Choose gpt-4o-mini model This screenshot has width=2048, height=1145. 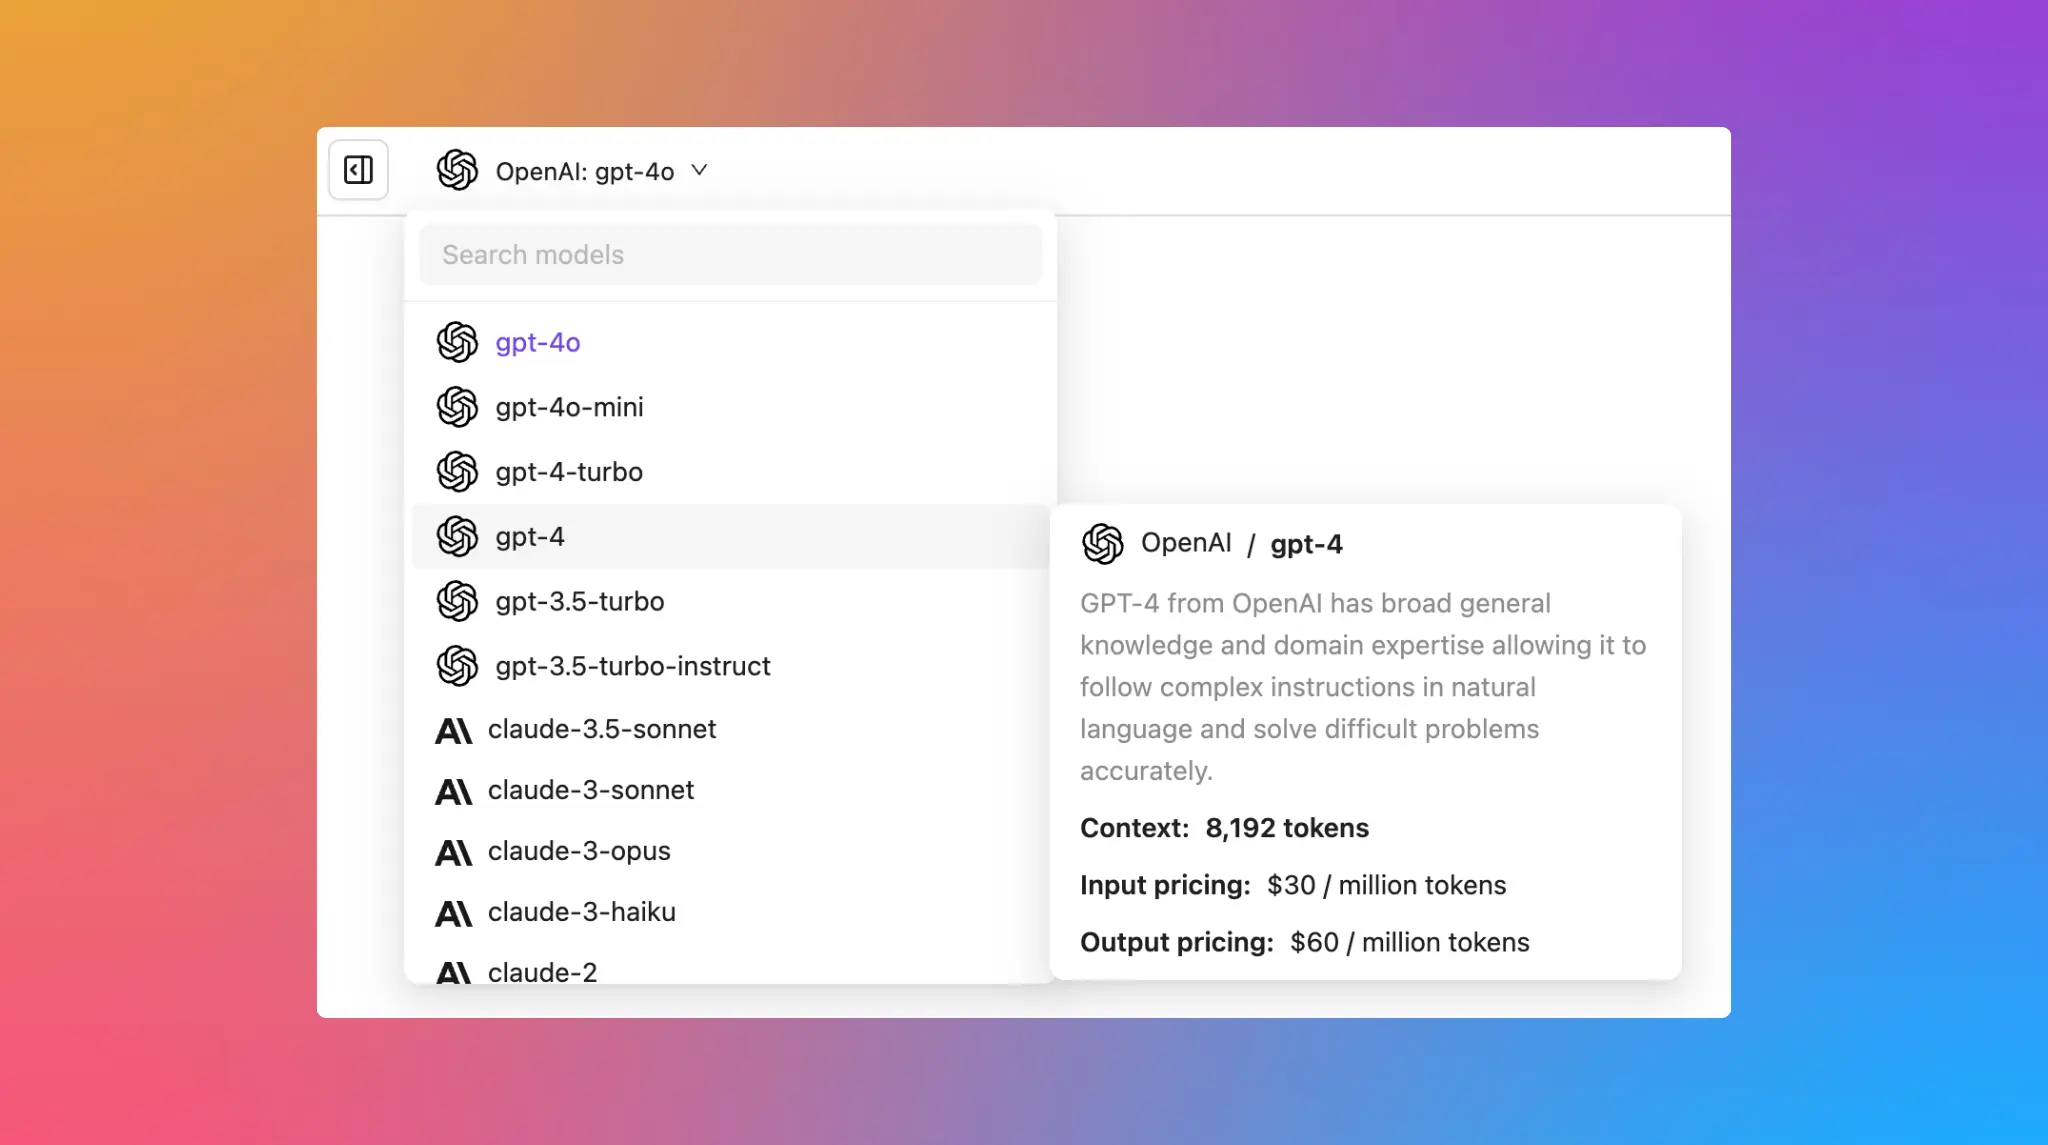(730, 407)
